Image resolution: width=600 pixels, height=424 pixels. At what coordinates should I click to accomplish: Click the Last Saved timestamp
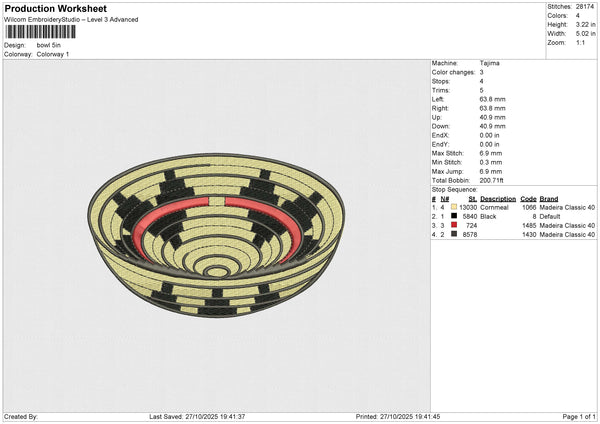(196, 416)
